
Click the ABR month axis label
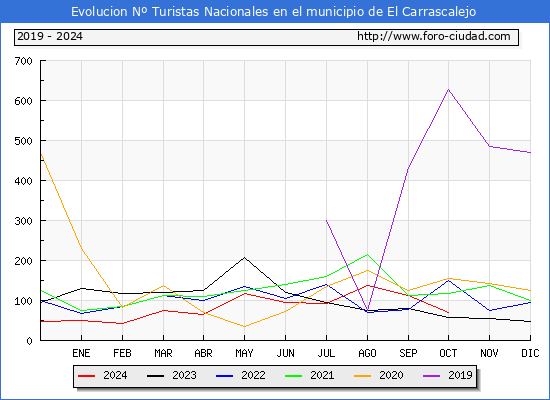(203, 353)
